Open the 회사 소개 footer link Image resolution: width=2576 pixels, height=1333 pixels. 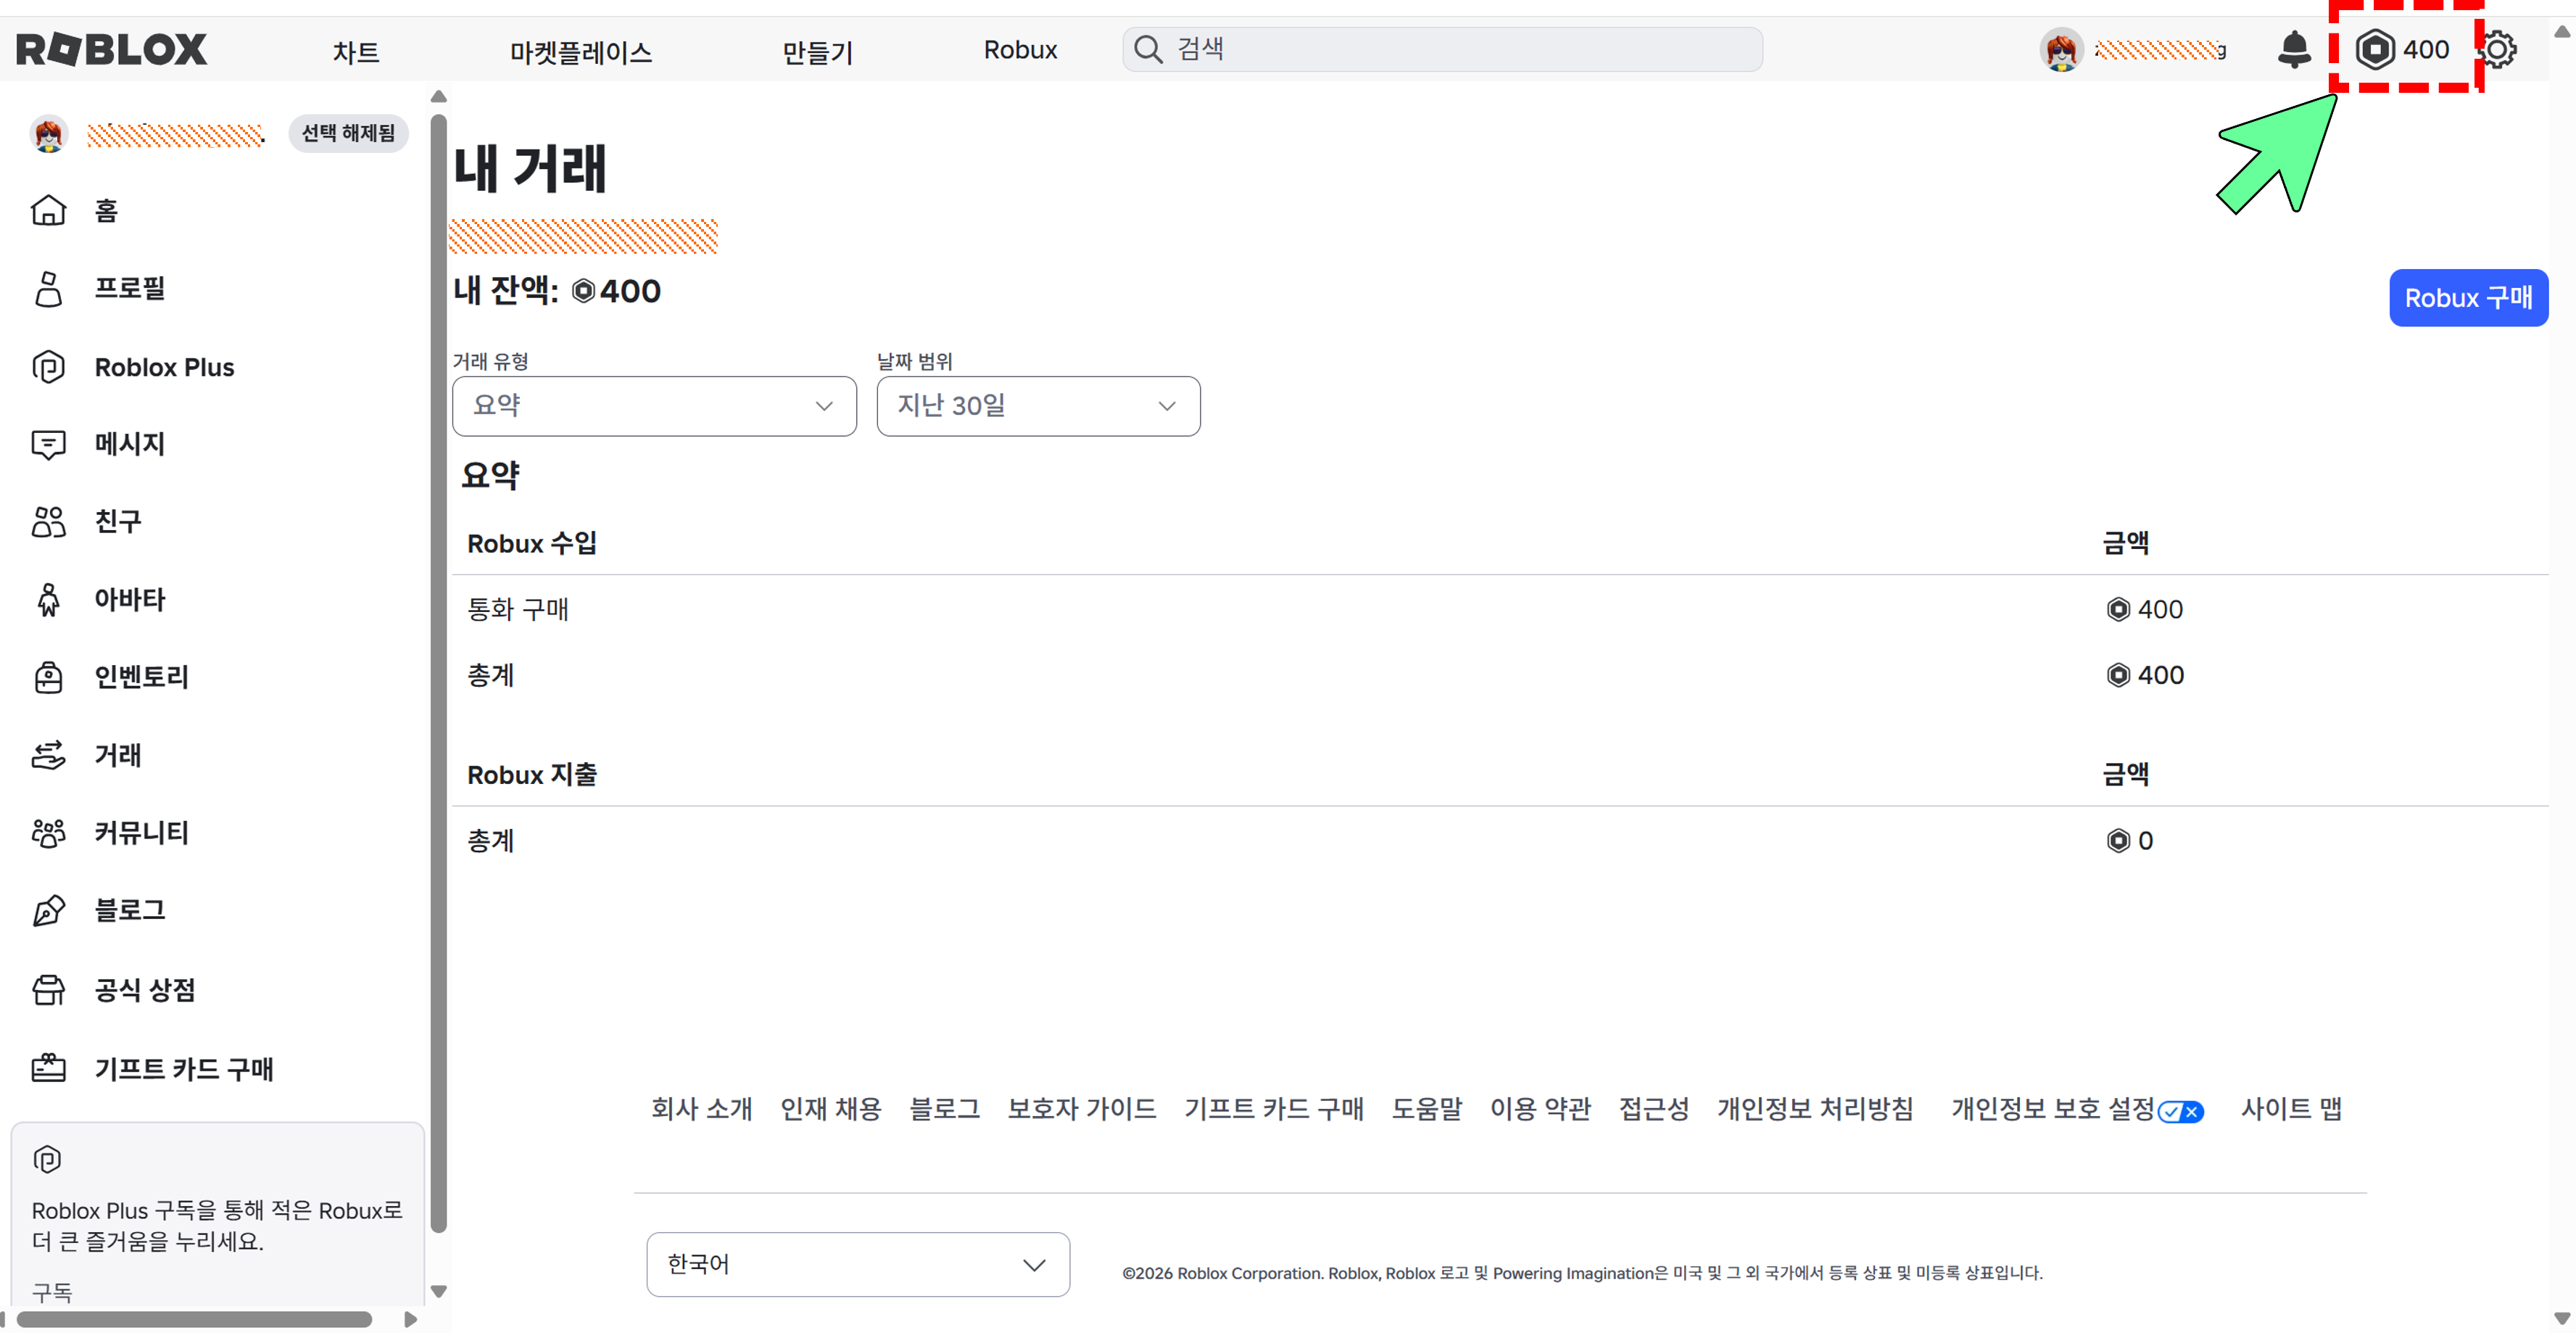(x=701, y=1109)
